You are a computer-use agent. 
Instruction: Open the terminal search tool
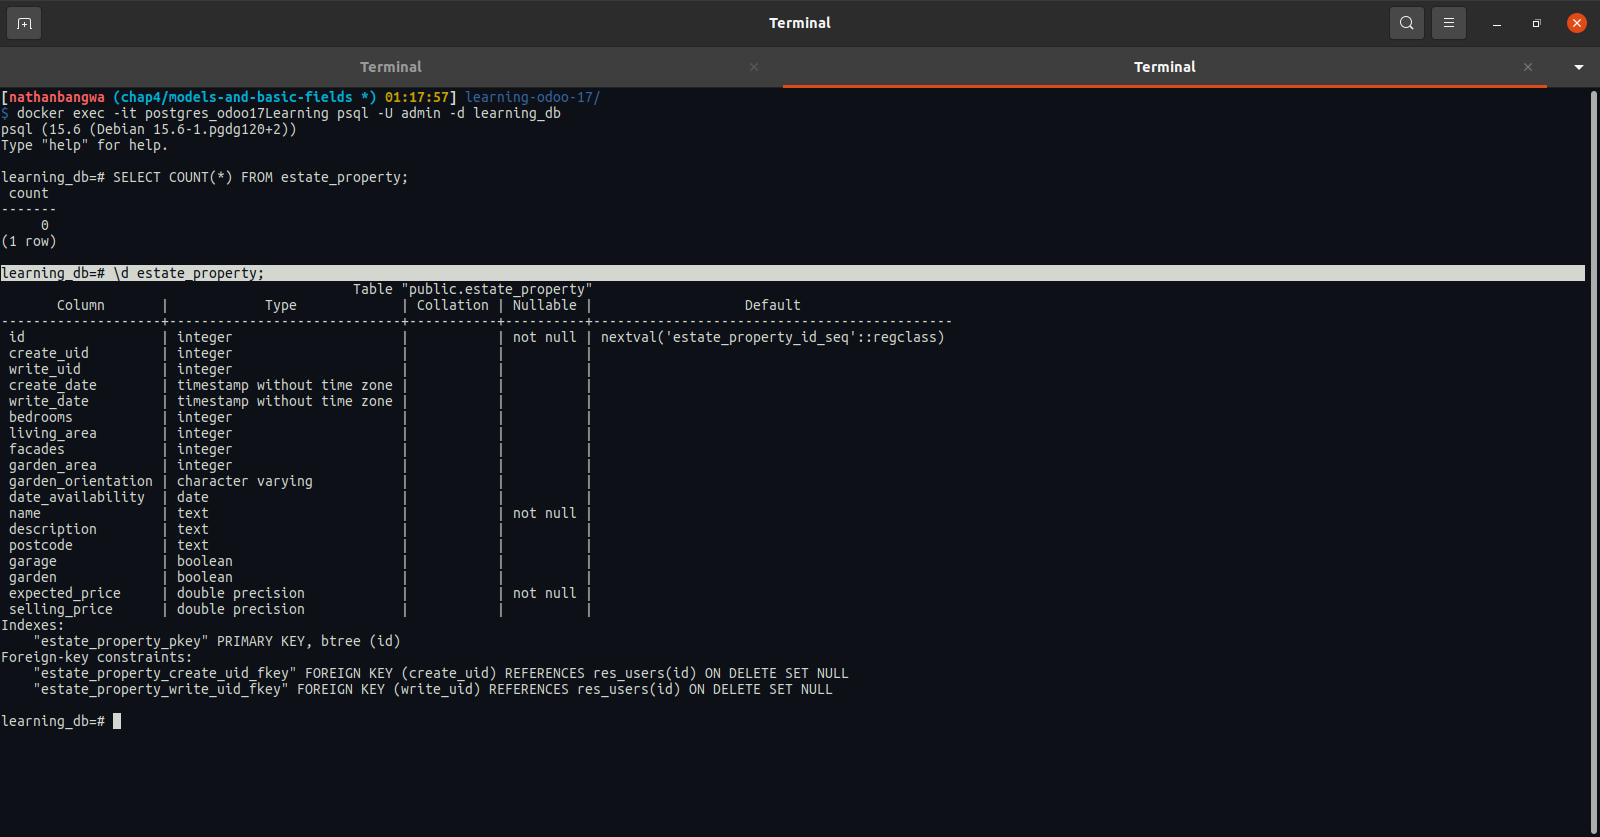coord(1406,23)
